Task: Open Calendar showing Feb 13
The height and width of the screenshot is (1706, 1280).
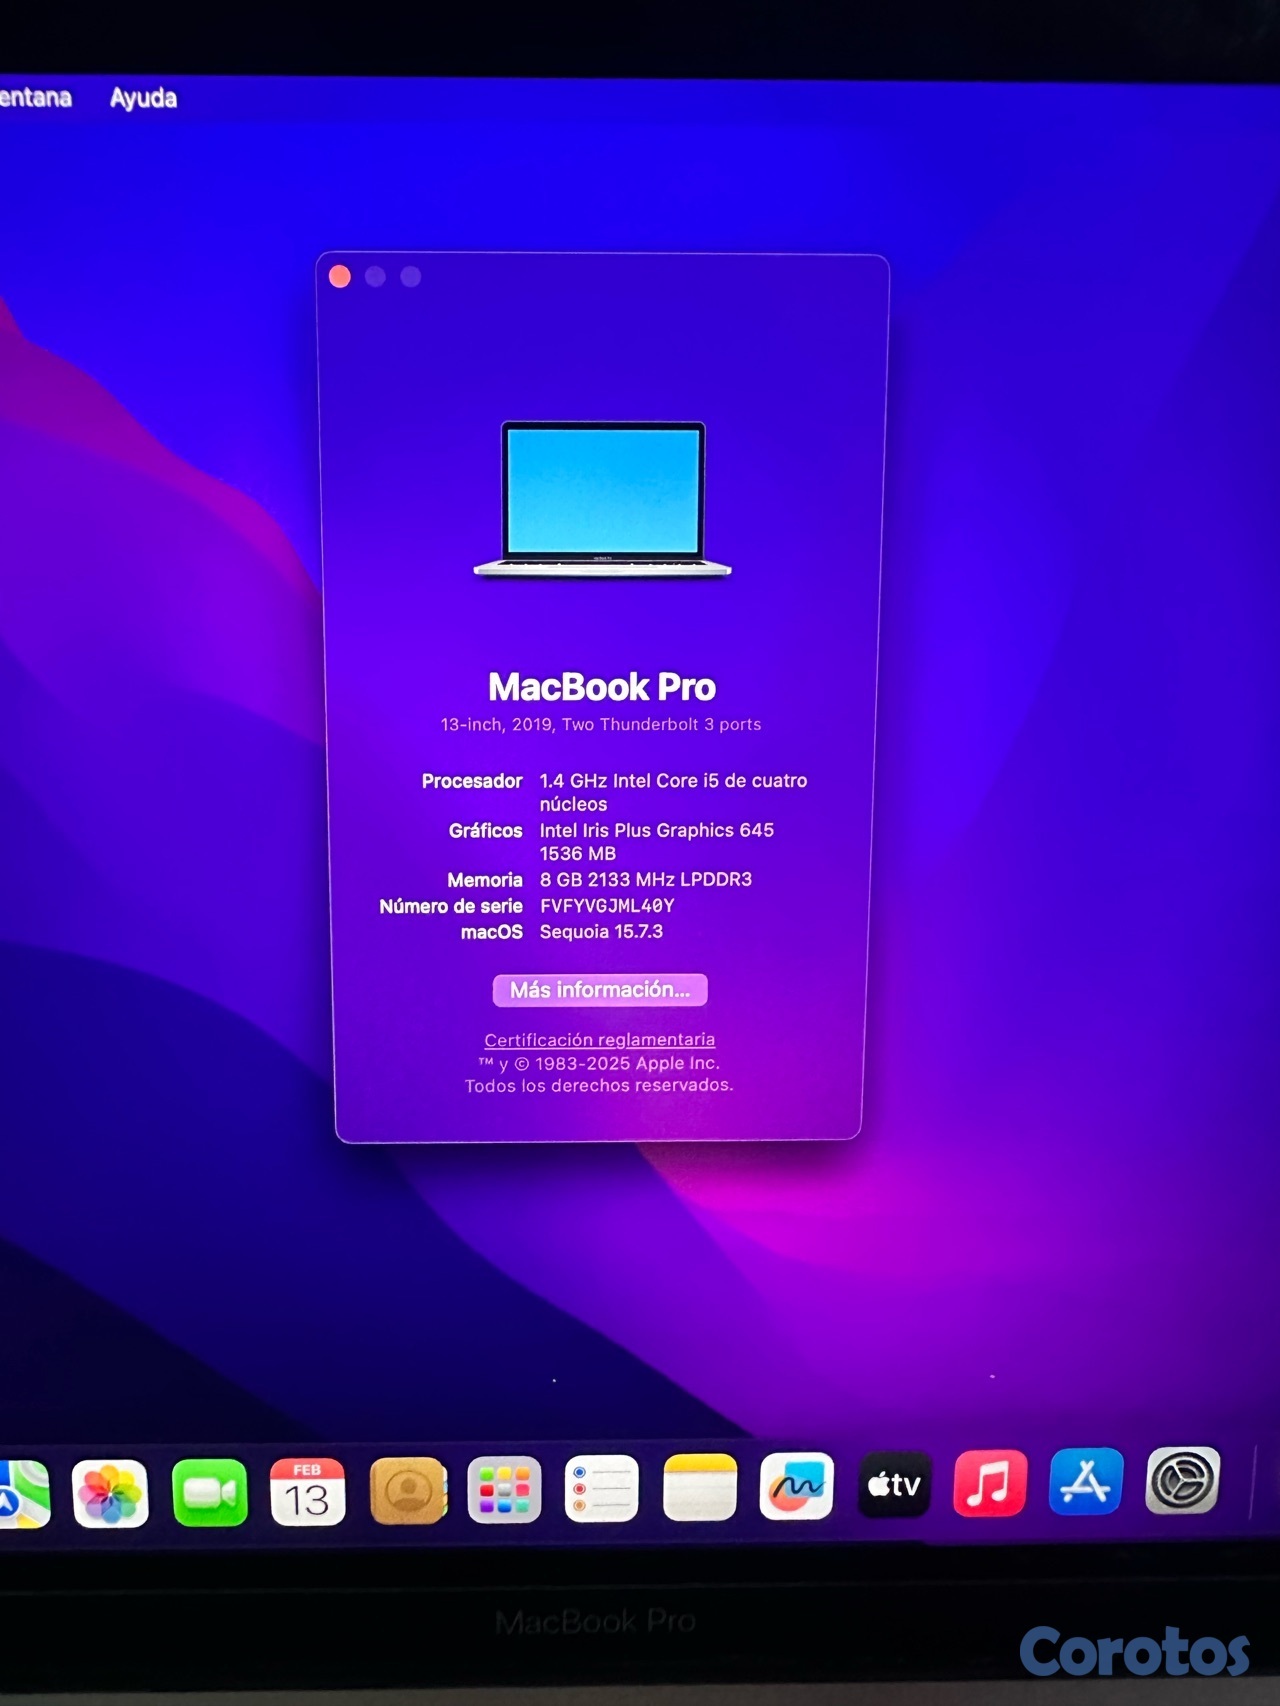Action: tap(308, 1492)
